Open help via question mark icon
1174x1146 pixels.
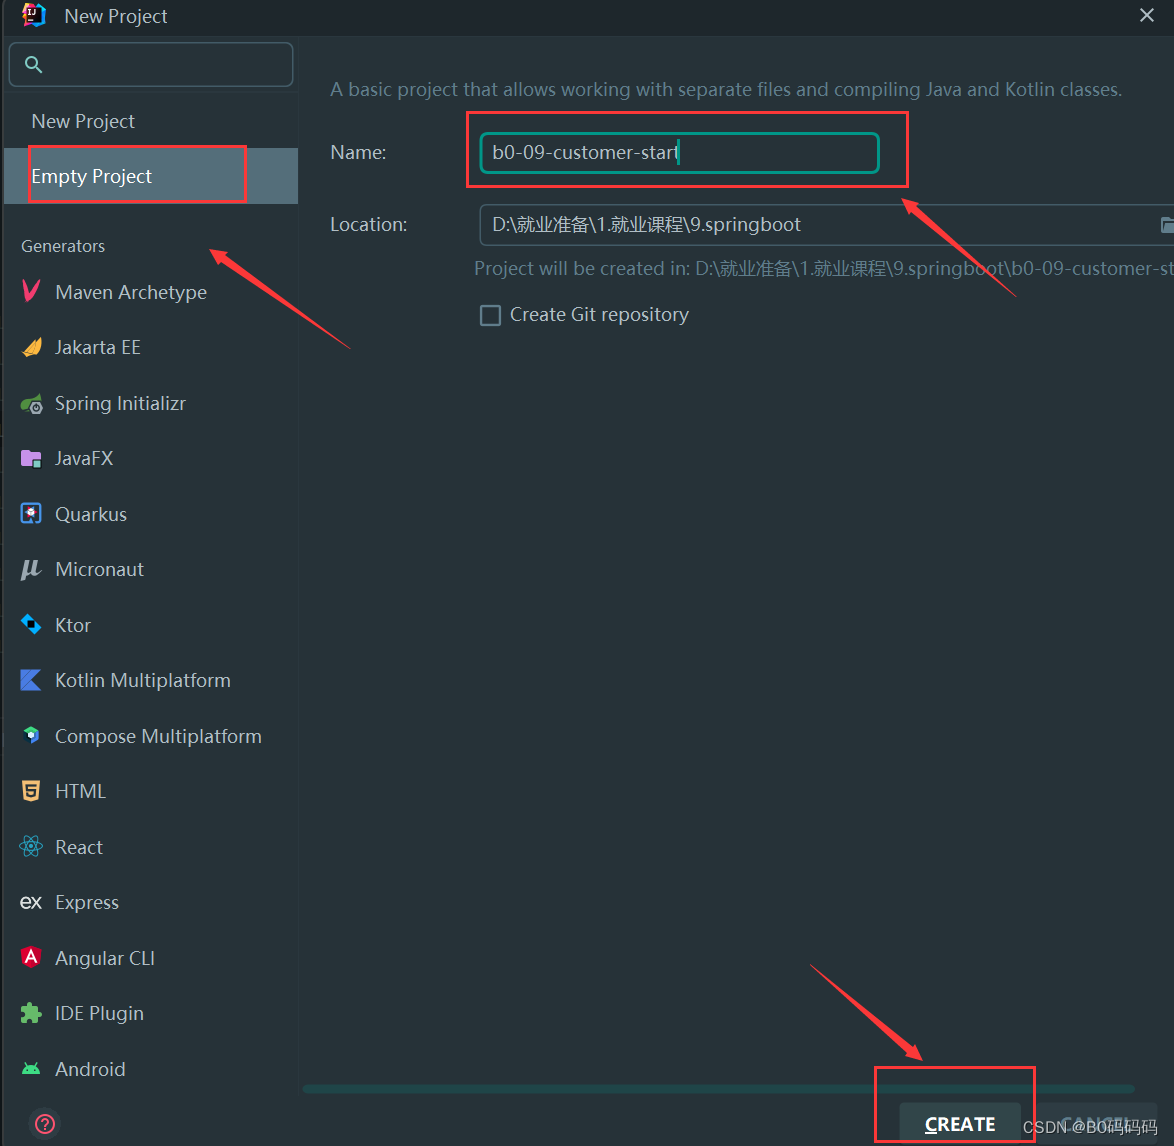coord(45,1124)
